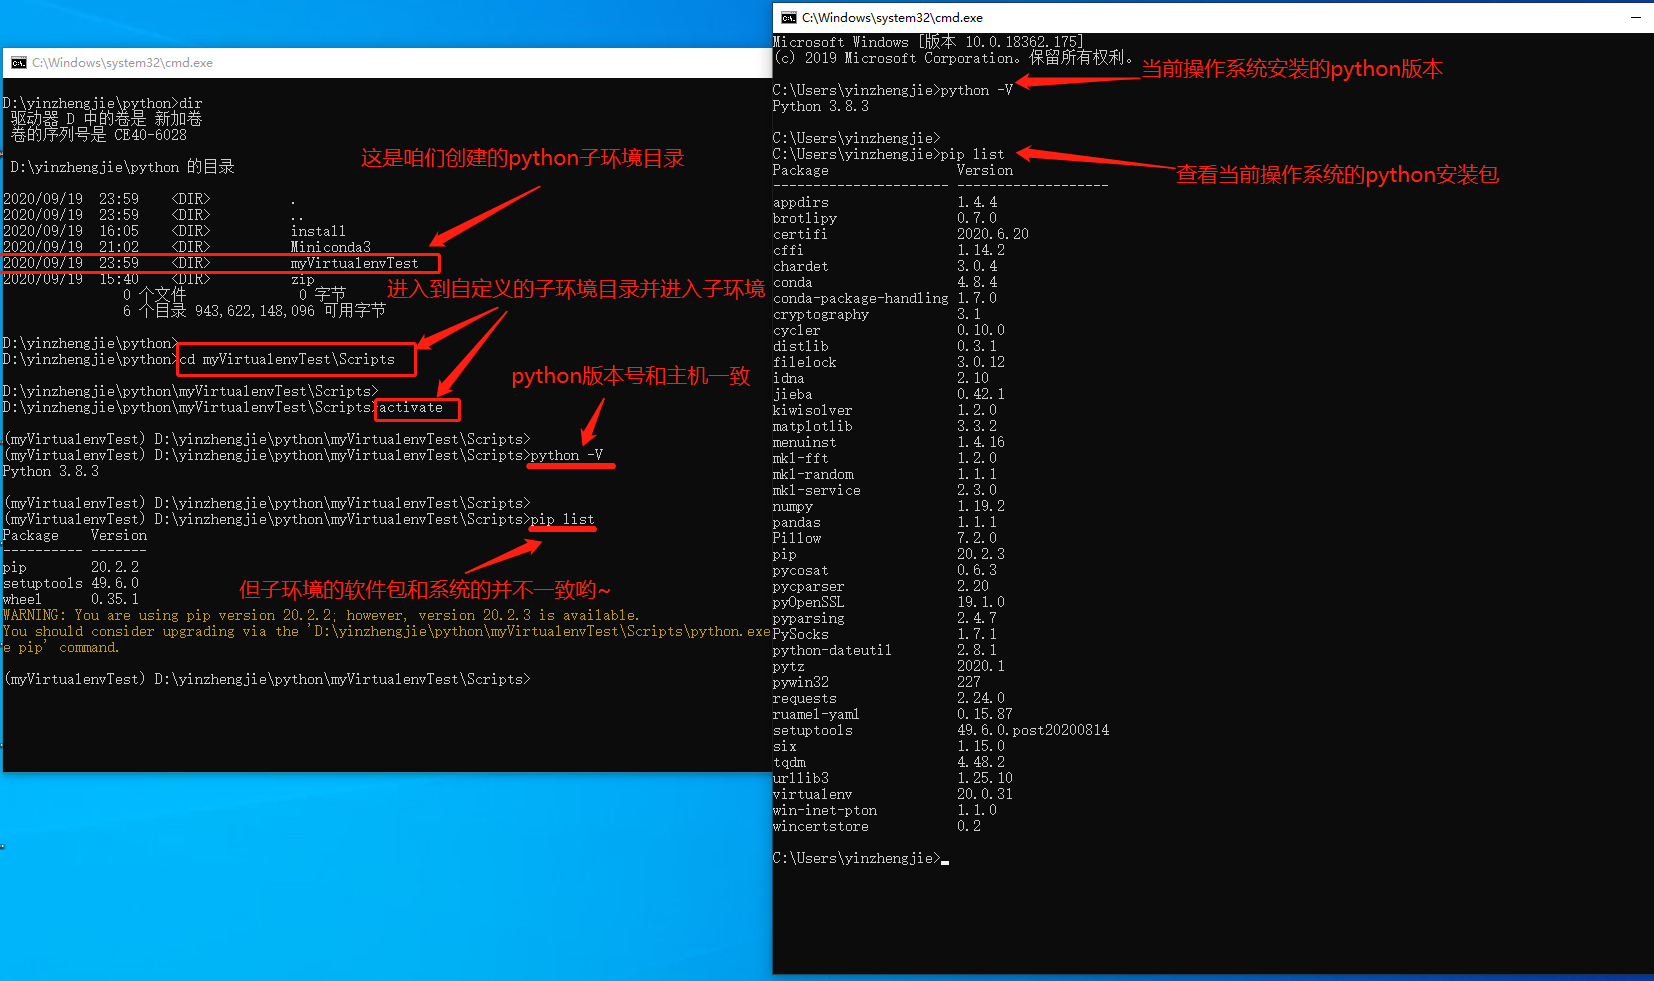The image size is (1654, 981).
Task: Click the 'requests' package line
Action: pos(804,698)
